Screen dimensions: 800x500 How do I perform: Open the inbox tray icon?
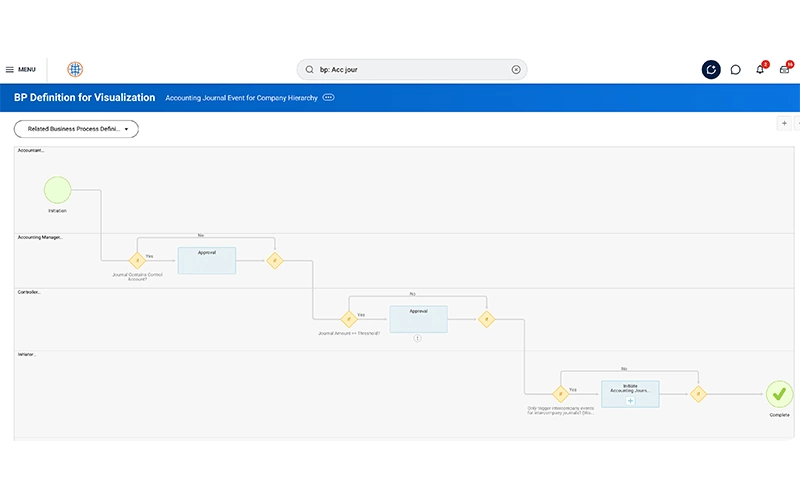pyautogui.click(x=784, y=69)
